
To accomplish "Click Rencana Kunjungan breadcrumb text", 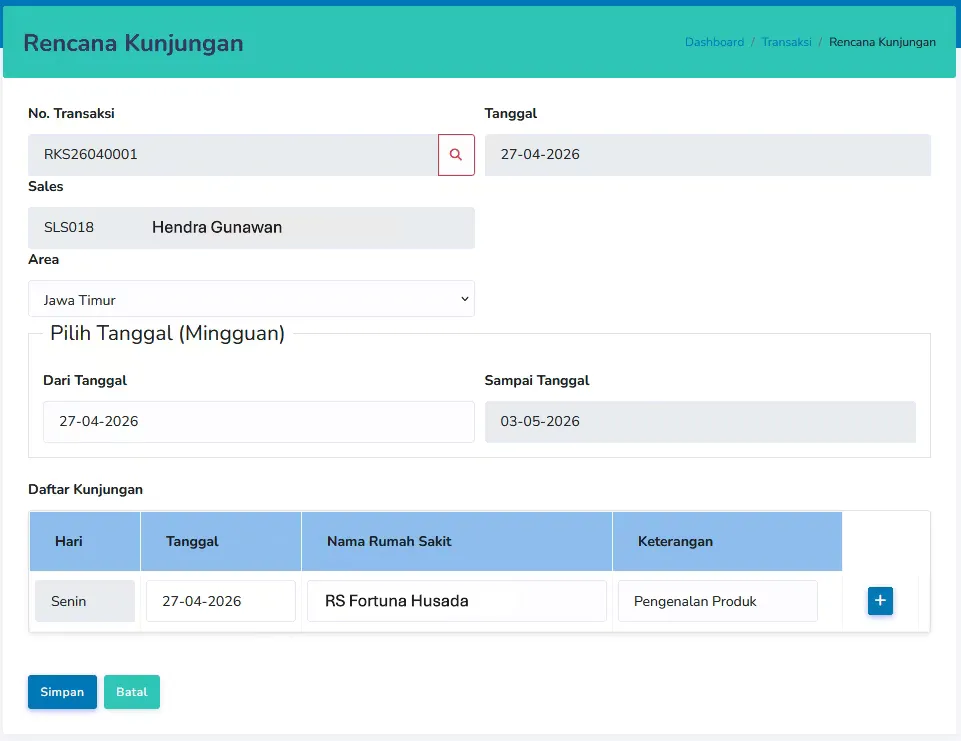I will (x=882, y=42).
